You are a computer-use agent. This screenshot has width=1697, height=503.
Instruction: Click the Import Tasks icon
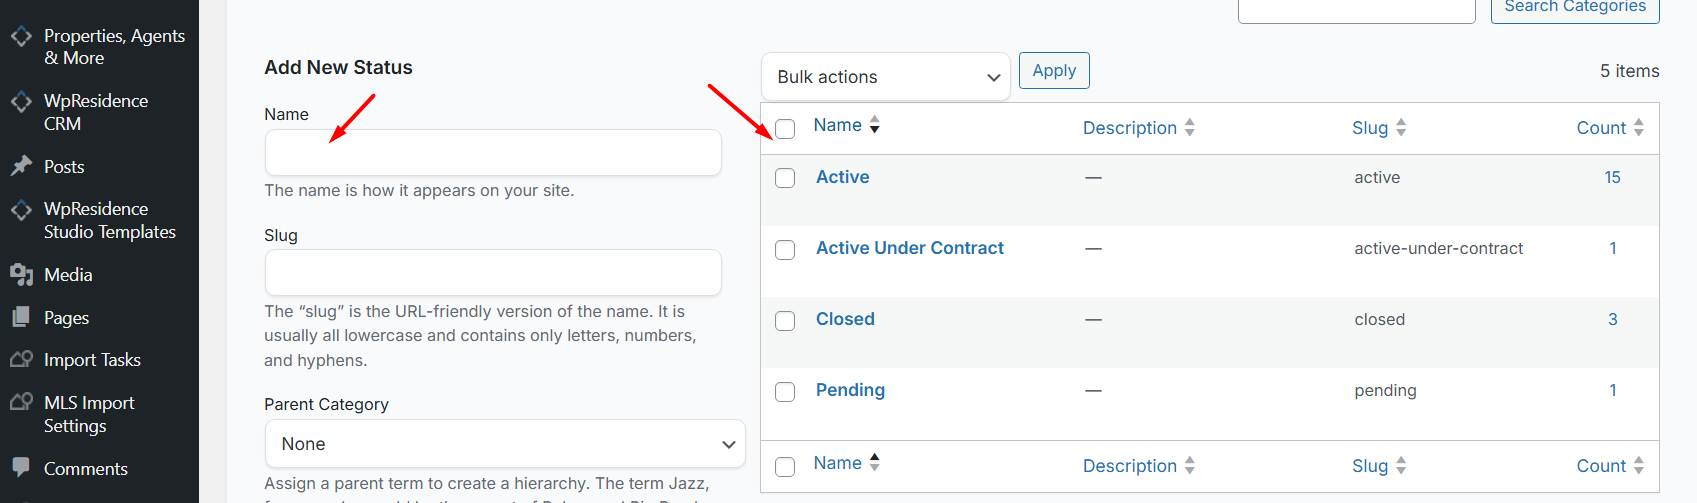[21, 359]
